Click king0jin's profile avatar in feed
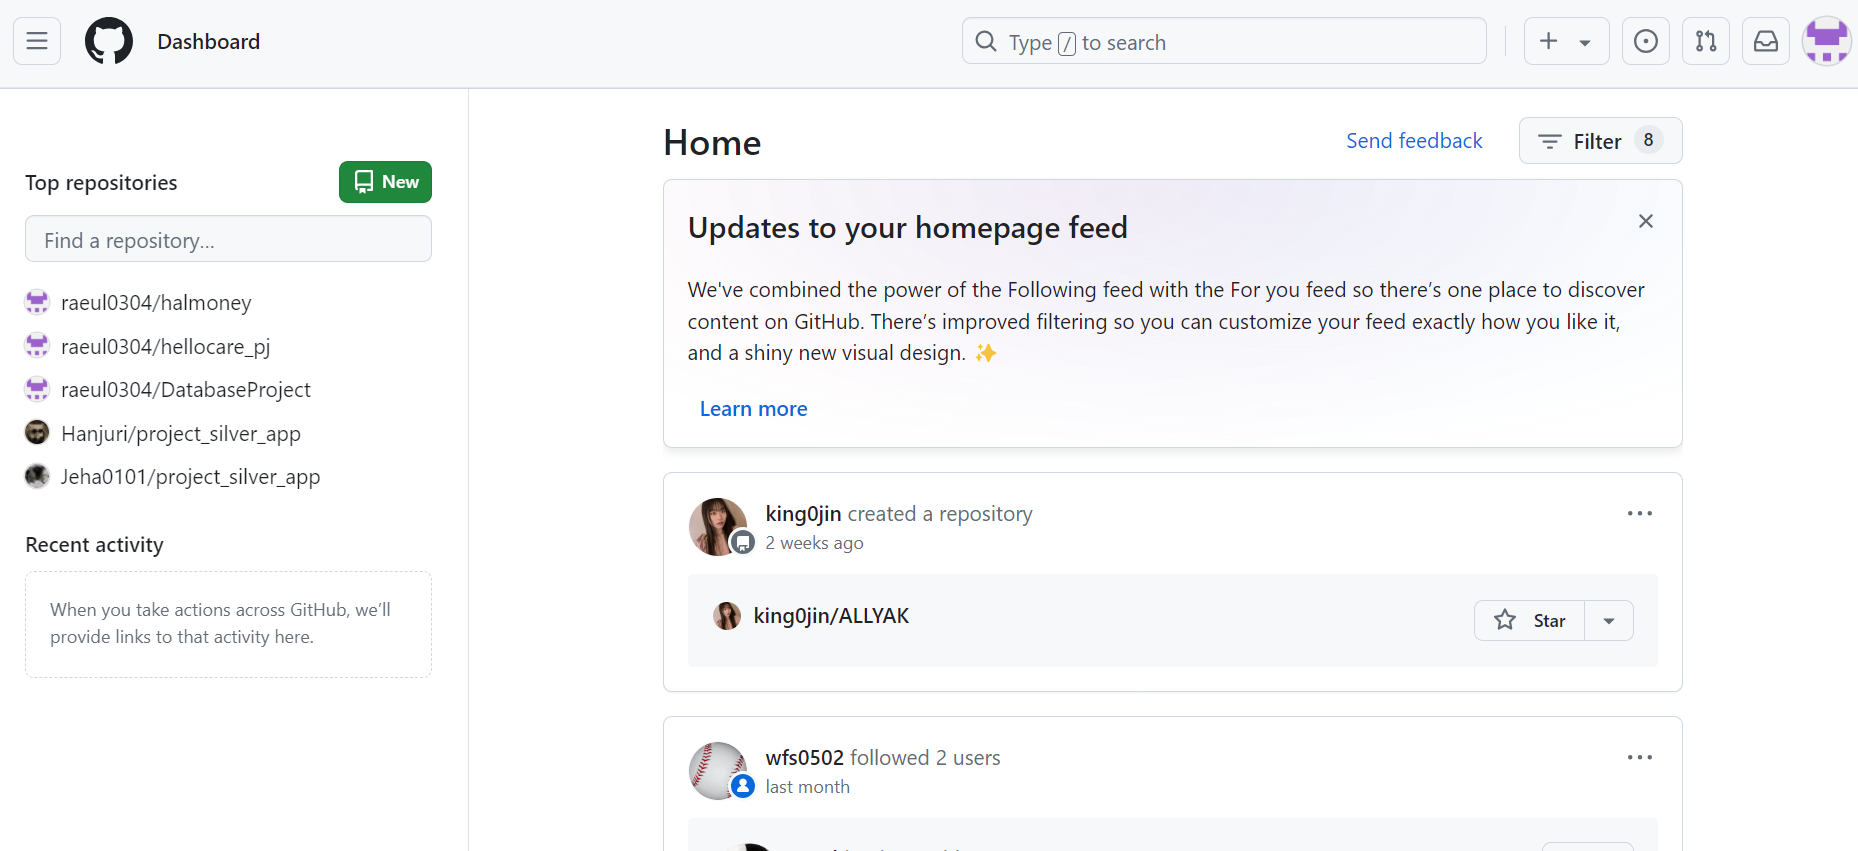This screenshot has height=851, width=1858. (718, 527)
